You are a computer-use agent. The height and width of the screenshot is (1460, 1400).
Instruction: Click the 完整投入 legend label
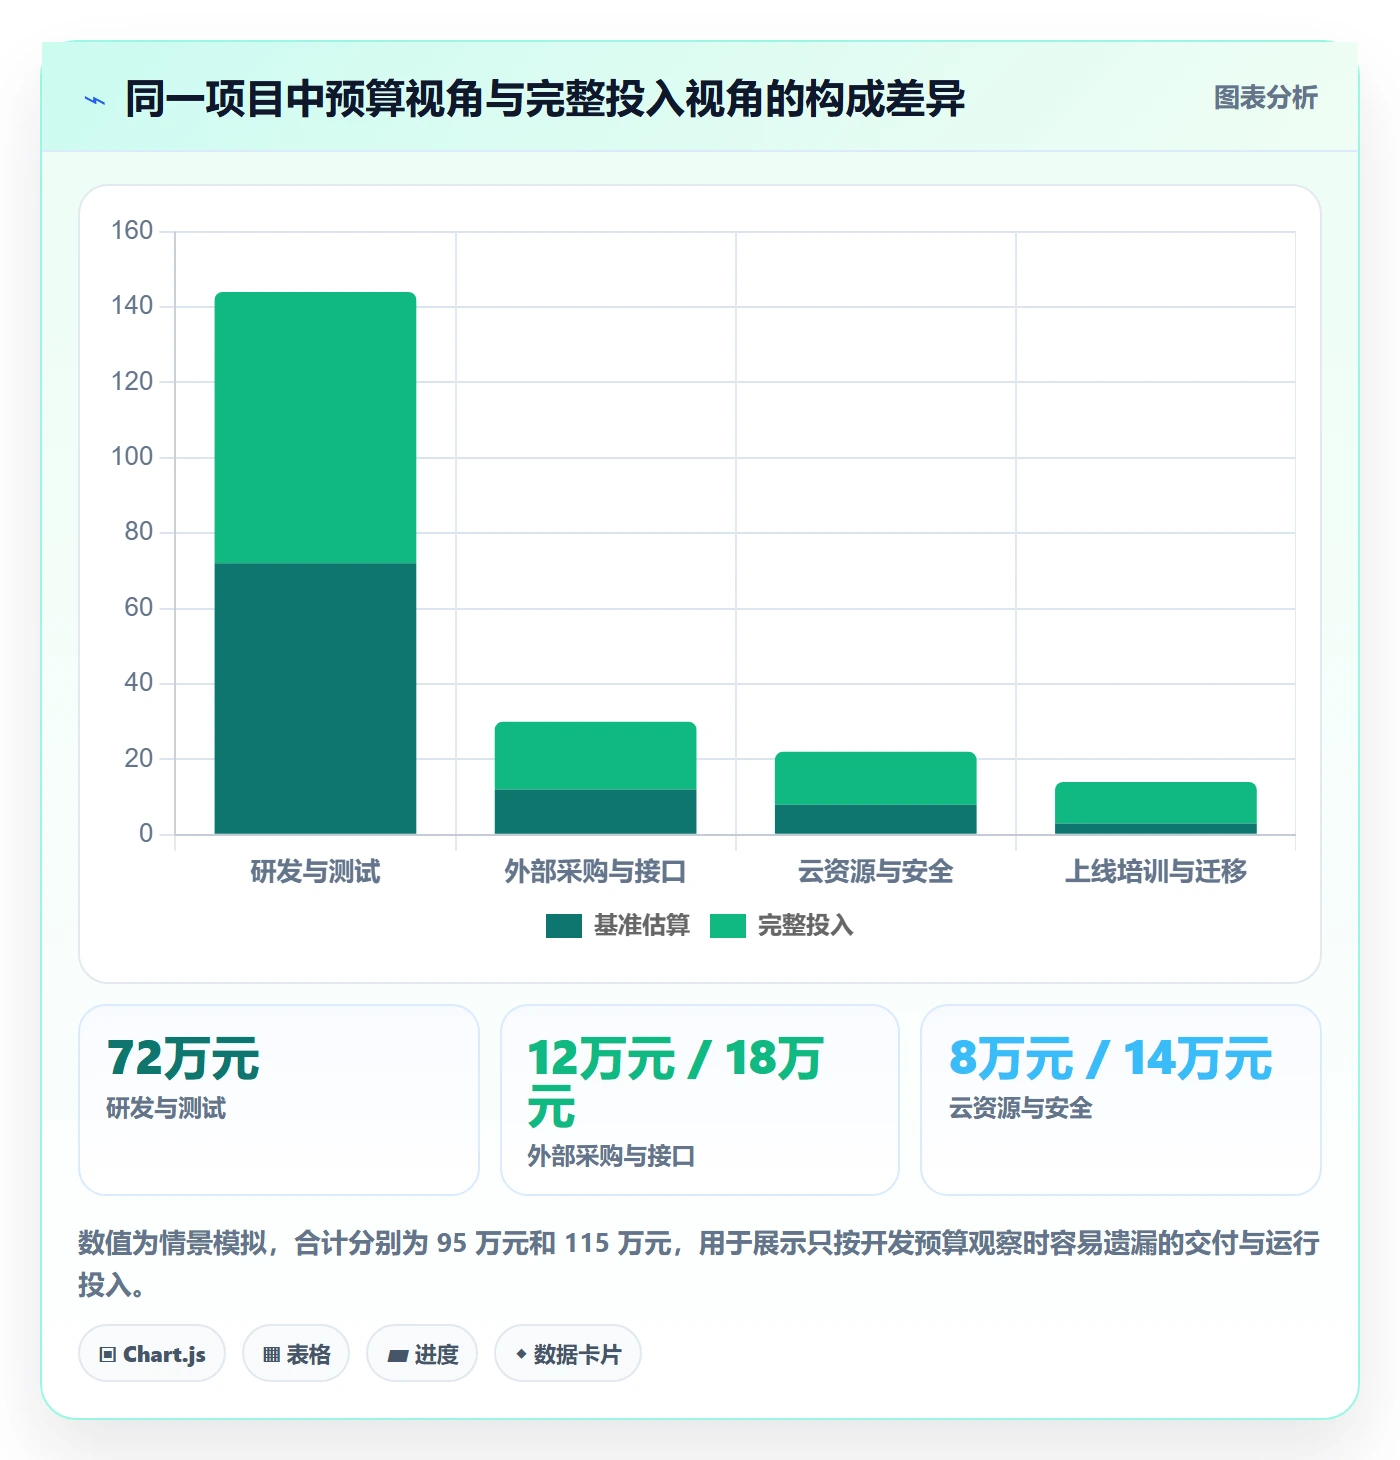click(806, 926)
